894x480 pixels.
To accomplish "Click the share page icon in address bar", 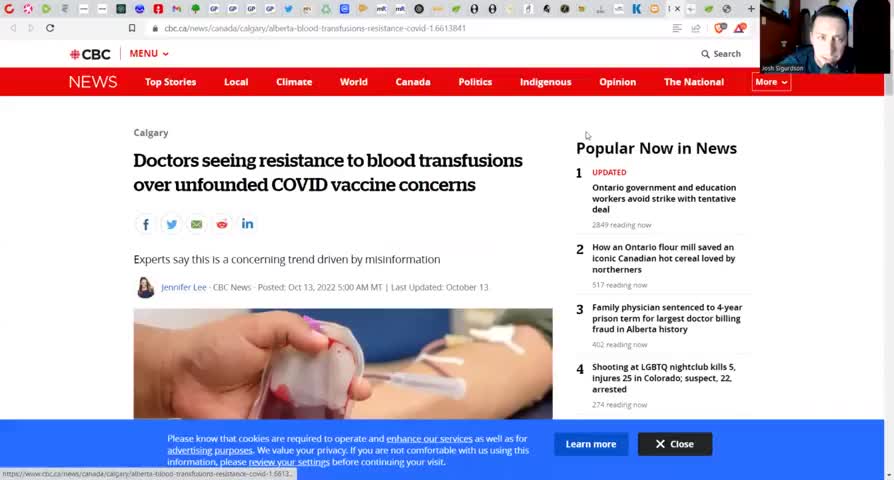I will [x=696, y=28].
